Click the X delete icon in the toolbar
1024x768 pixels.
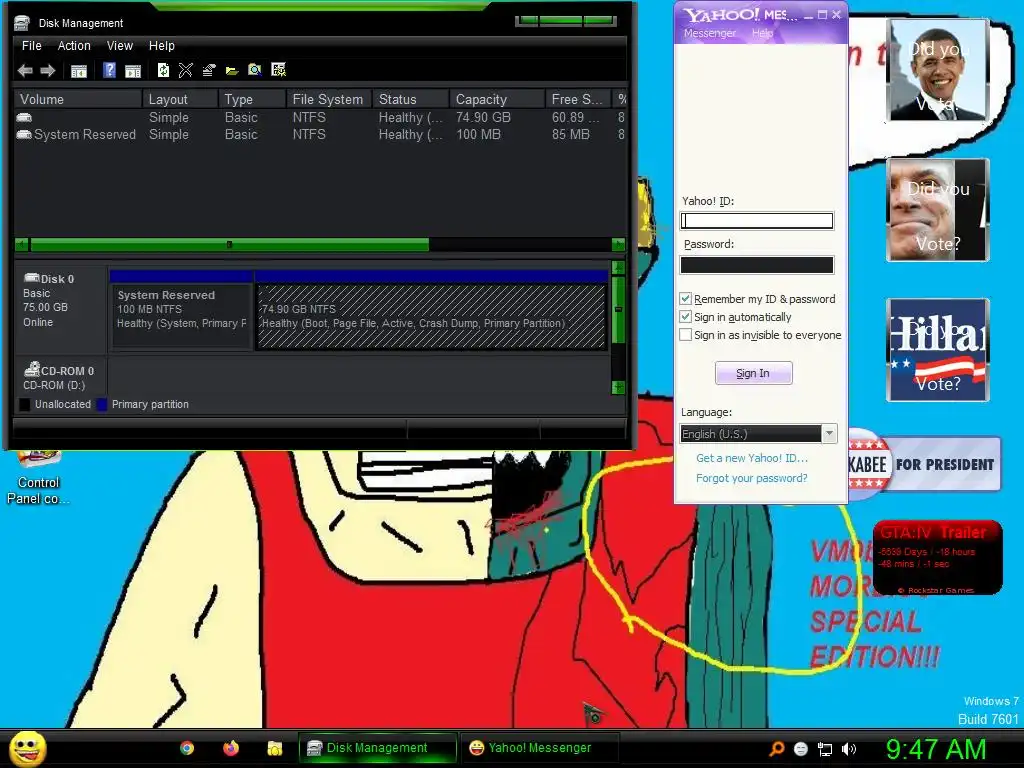click(185, 70)
